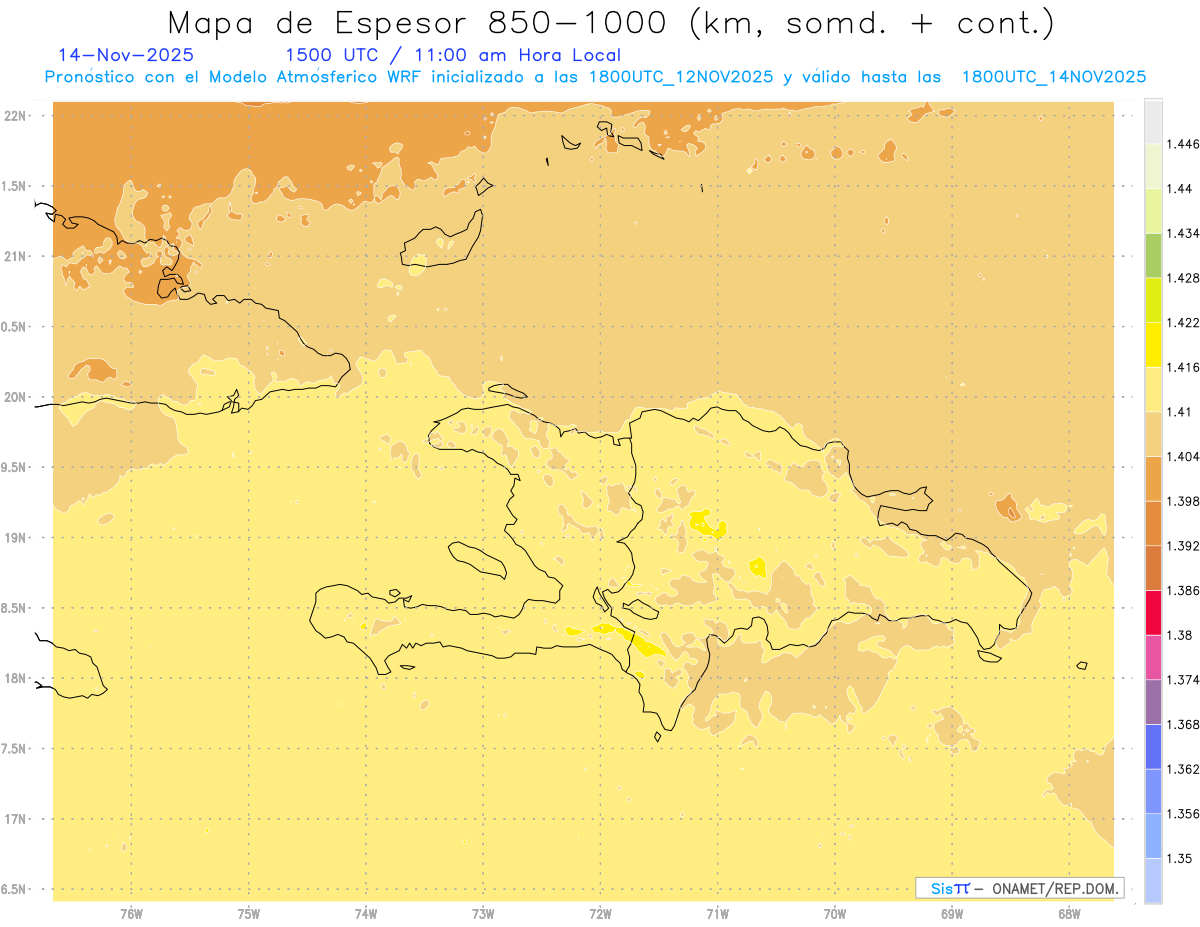
Task: Click the 71W longitude label
Action: (x=717, y=914)
